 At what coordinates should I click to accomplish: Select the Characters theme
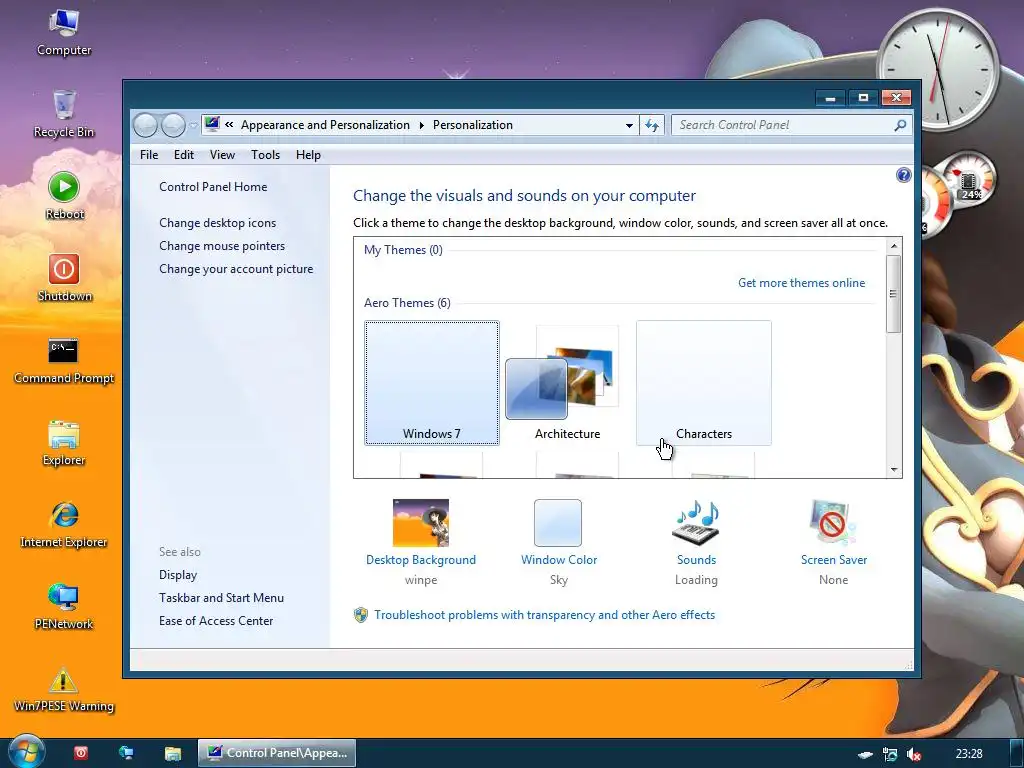tap(704, 383)
